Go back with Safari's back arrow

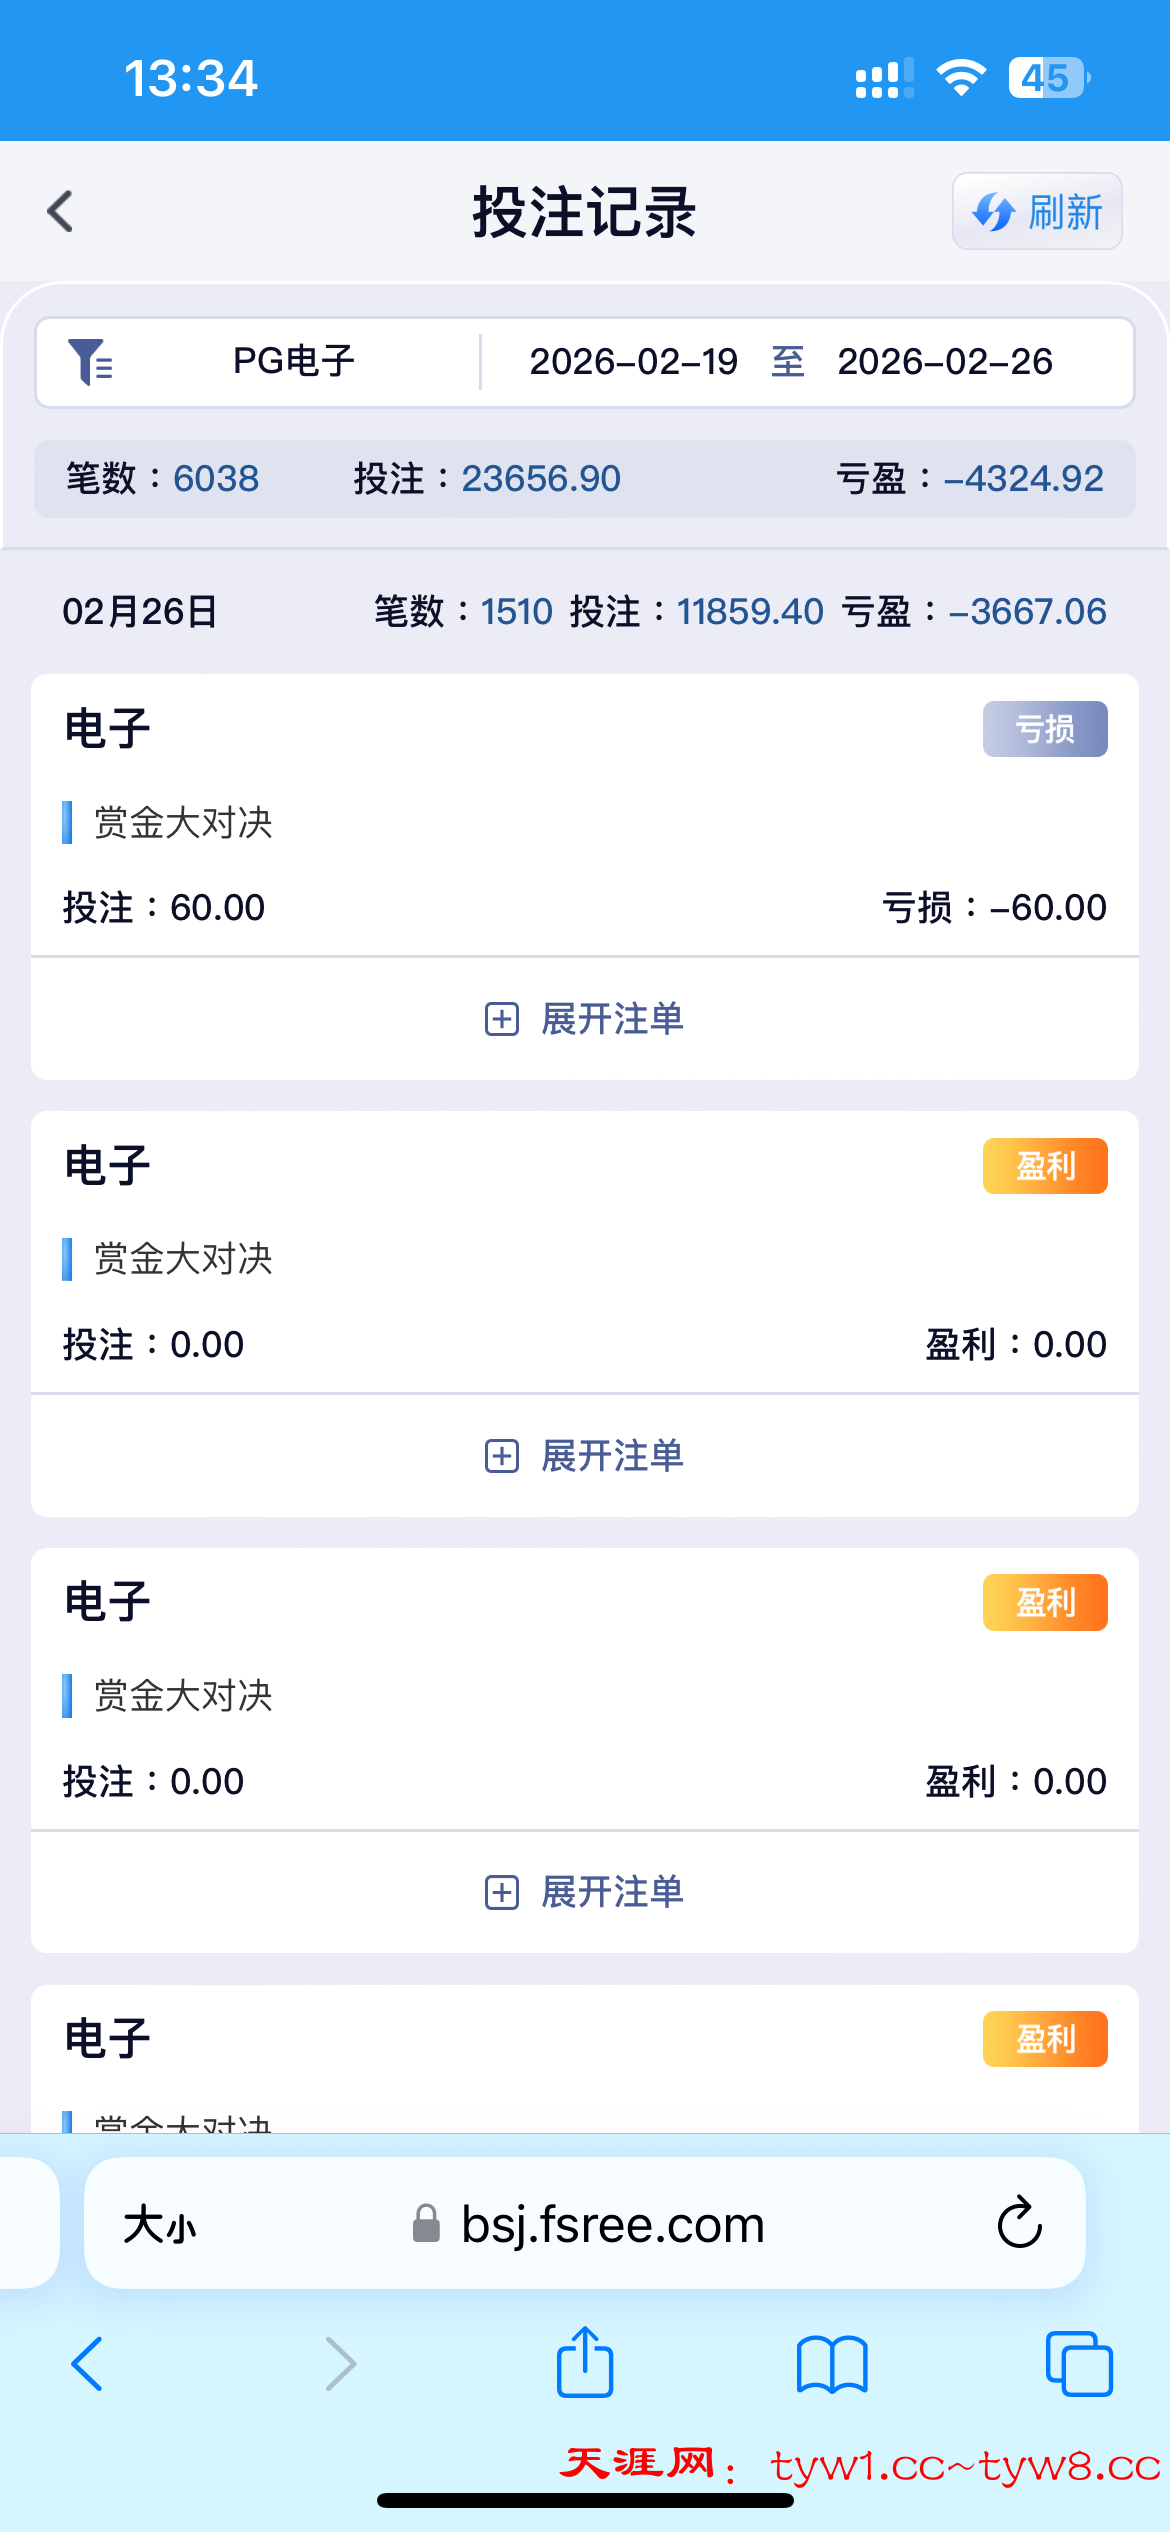pyautogui.click(x=88, y=2364)
